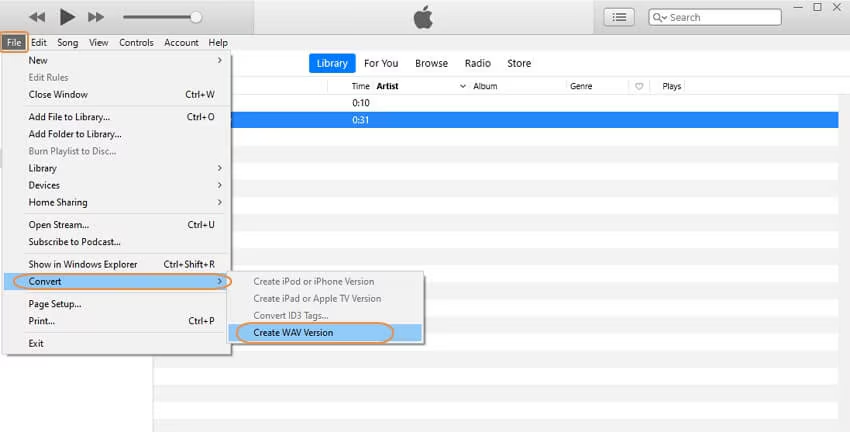
Task: Switch to the For You tab
Action: coord(381,63)
